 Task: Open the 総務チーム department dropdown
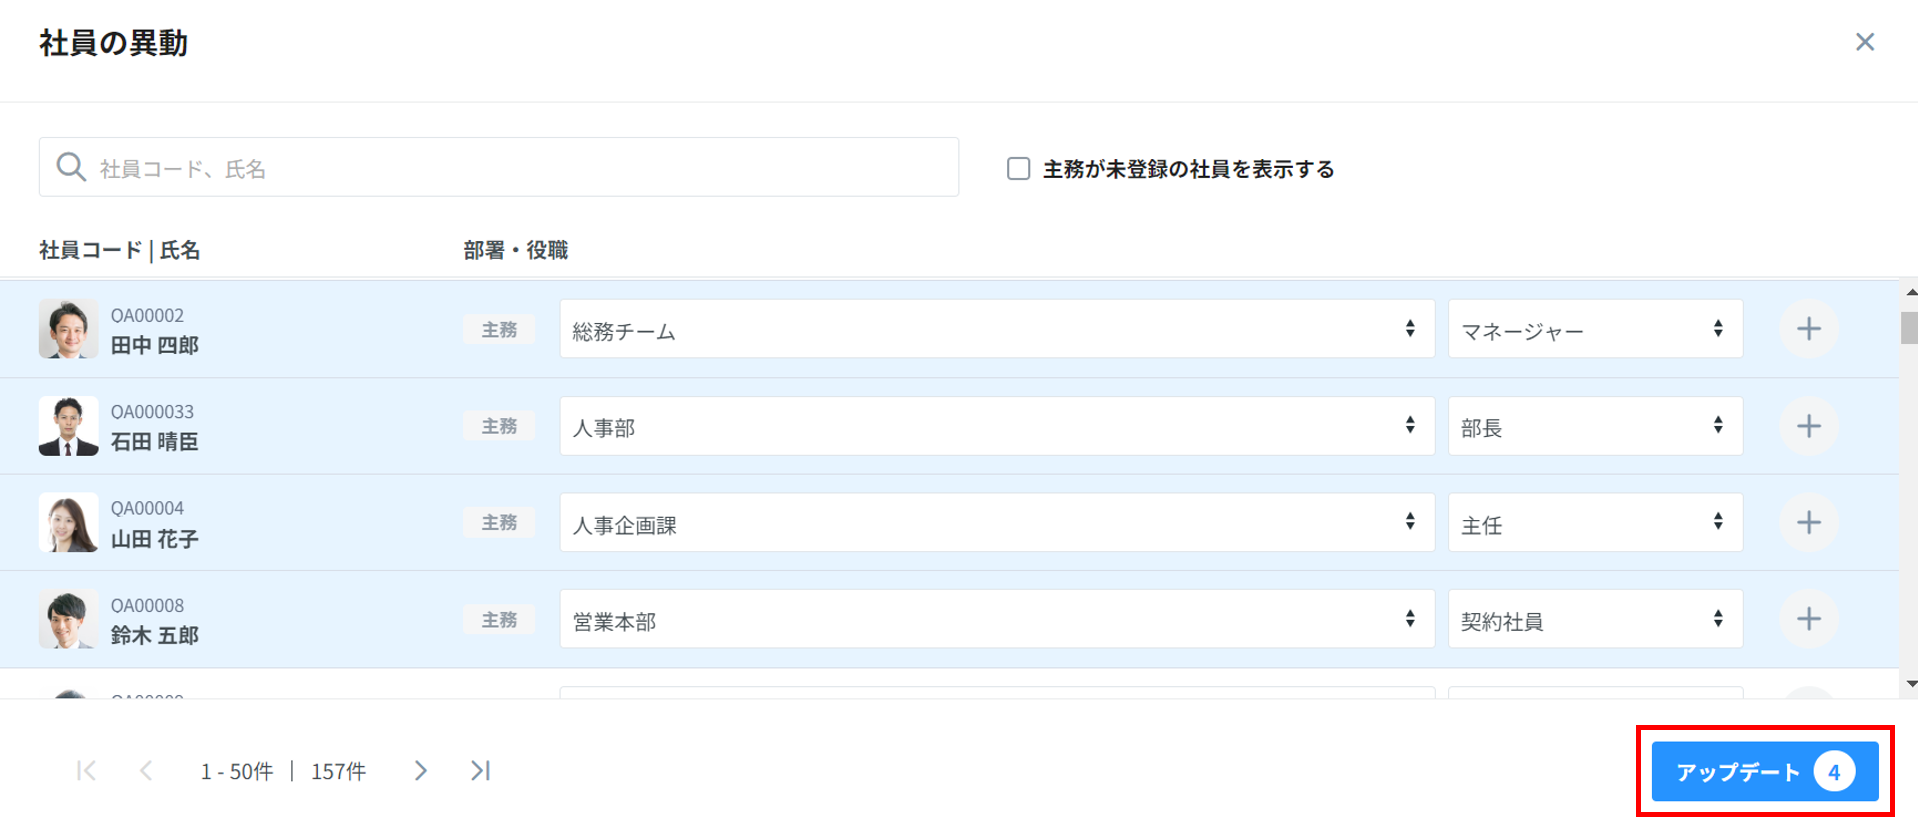pos(996,329)
